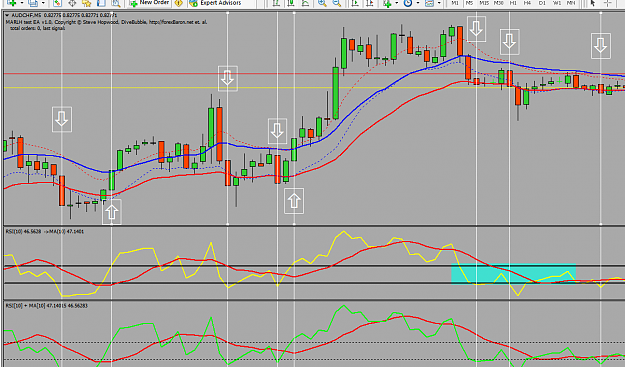
Task: Switch timeframe to W1
Action: point(557,3)
